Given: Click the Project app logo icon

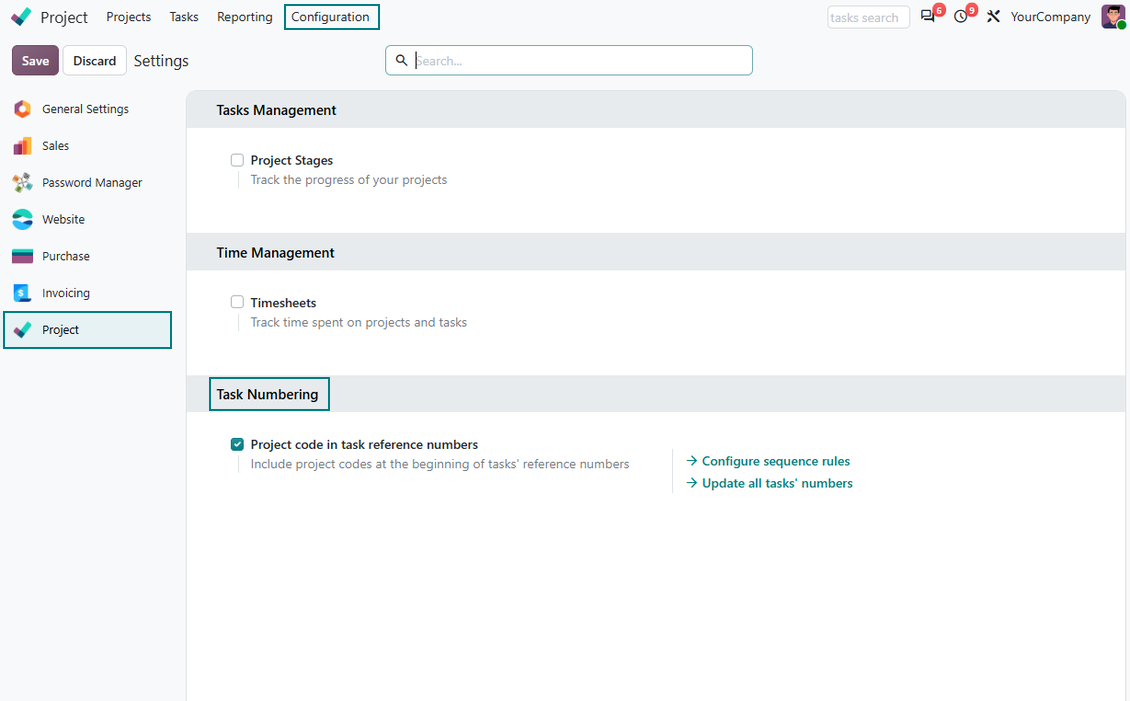Looking at the screenshot, I should (x=22, y=17).
